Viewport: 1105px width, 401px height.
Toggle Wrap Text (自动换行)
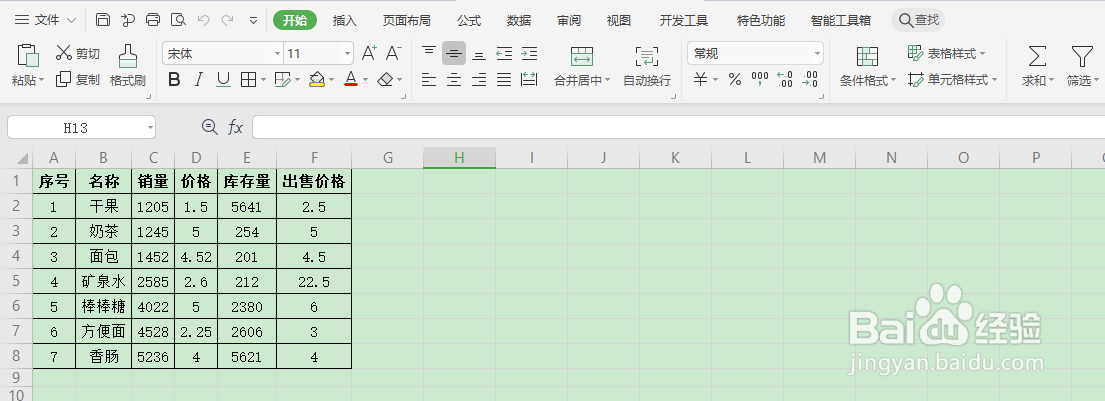tap(647, 66)
